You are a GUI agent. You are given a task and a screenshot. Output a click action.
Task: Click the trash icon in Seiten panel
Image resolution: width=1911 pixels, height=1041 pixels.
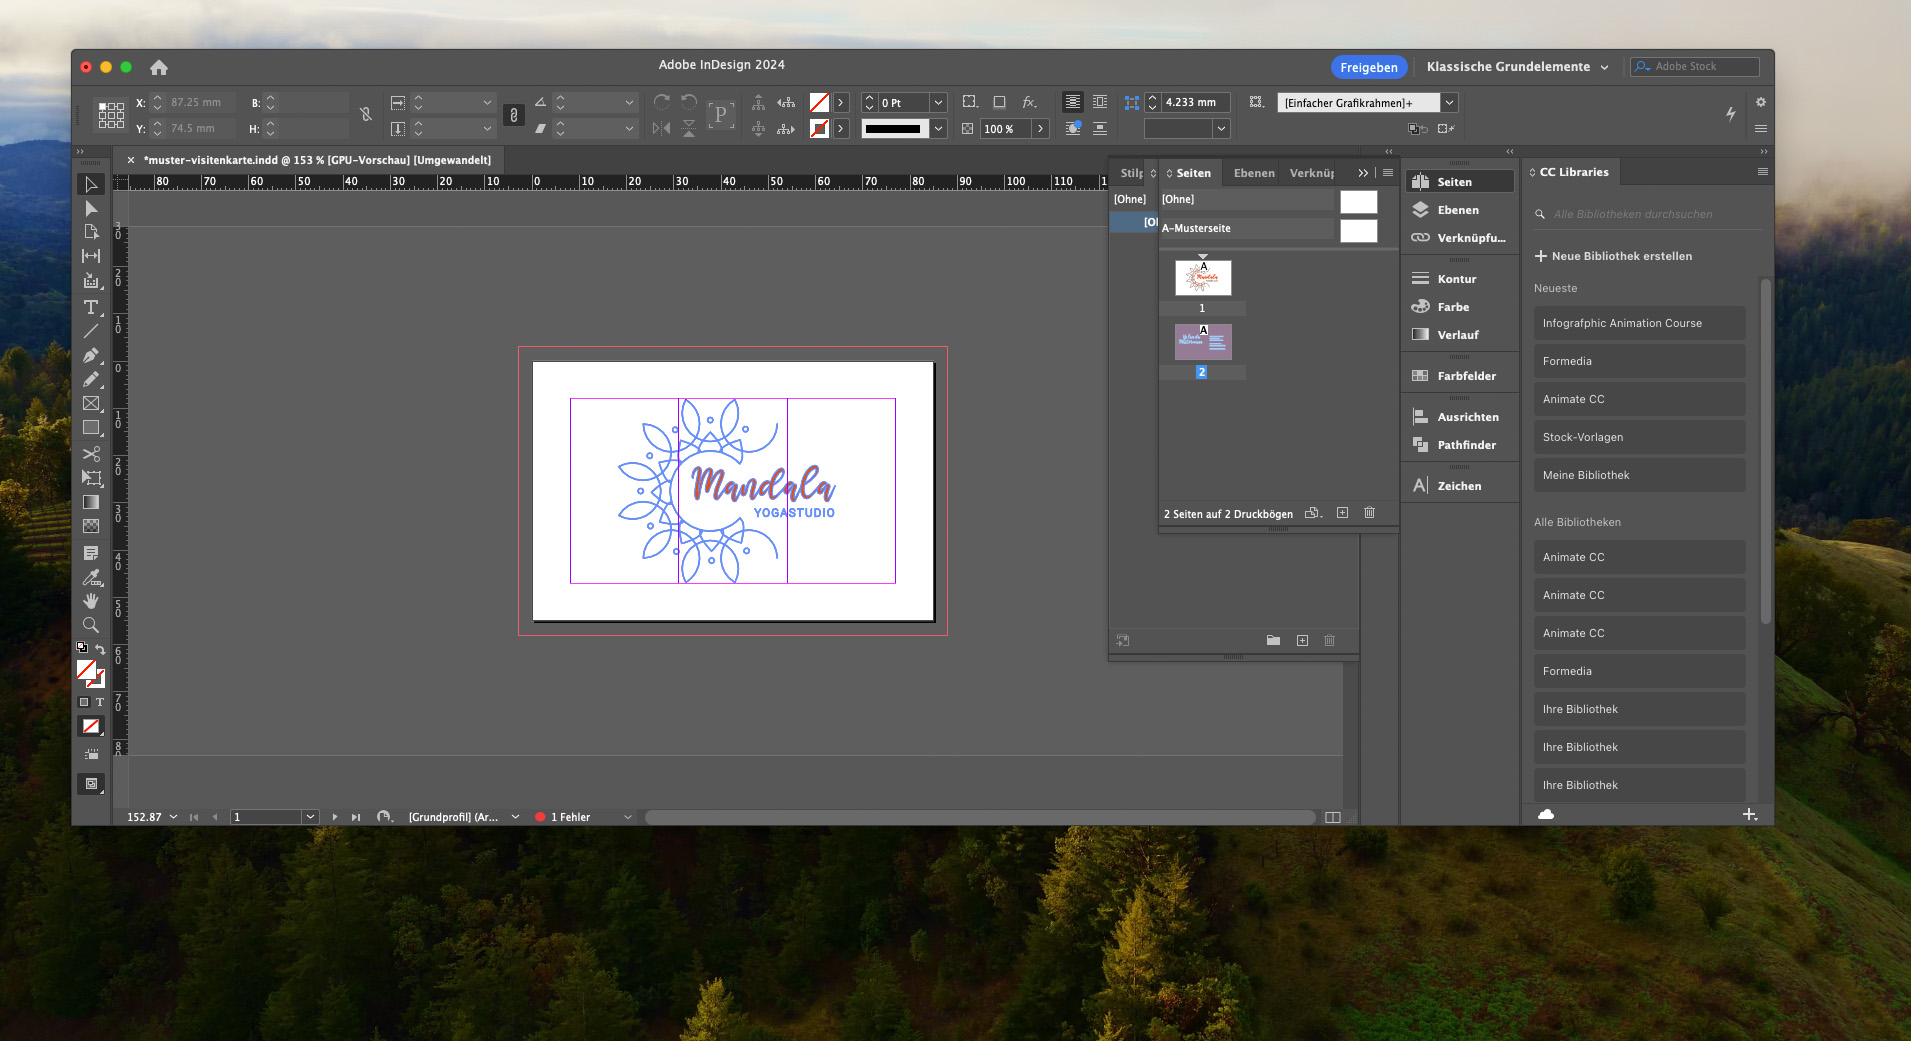click(1369, 513)
